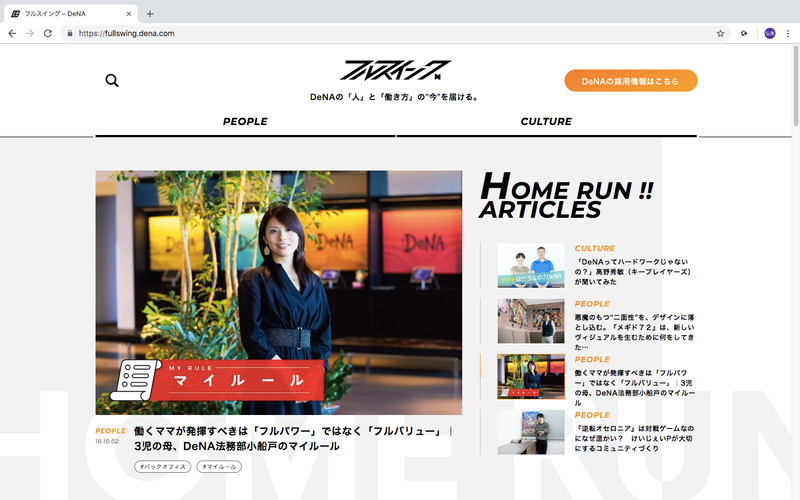Viewport: 800px width, 500px height.
Task: Open the purple profile avatar
Action: point(770,33)
